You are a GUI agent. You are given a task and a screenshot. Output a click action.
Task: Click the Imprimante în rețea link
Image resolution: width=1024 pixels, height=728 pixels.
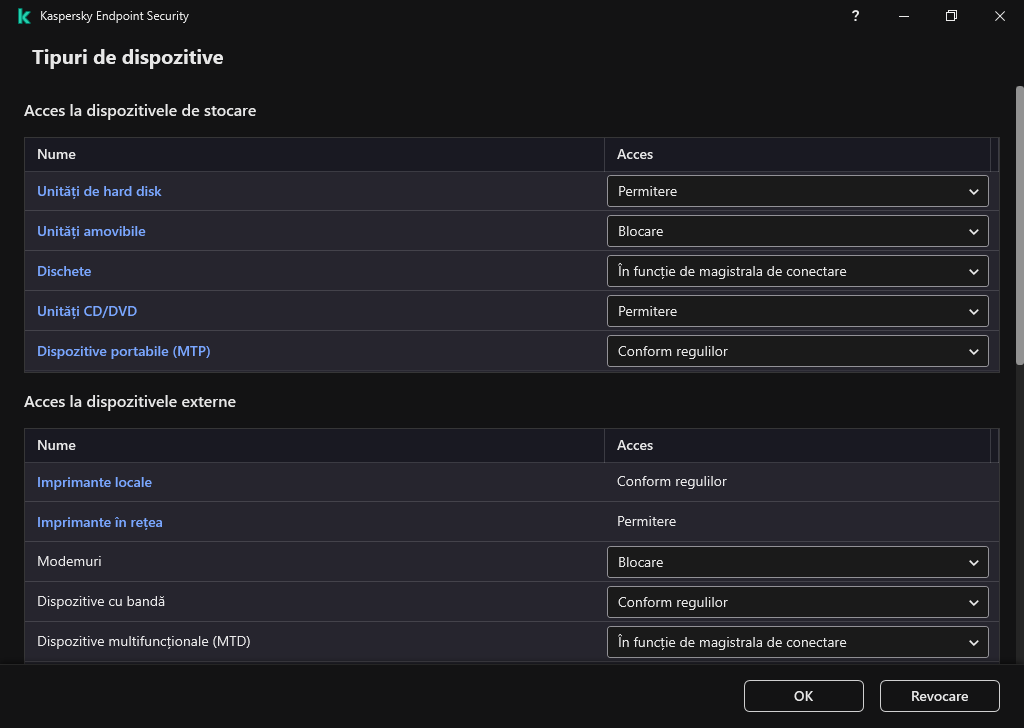99,522
